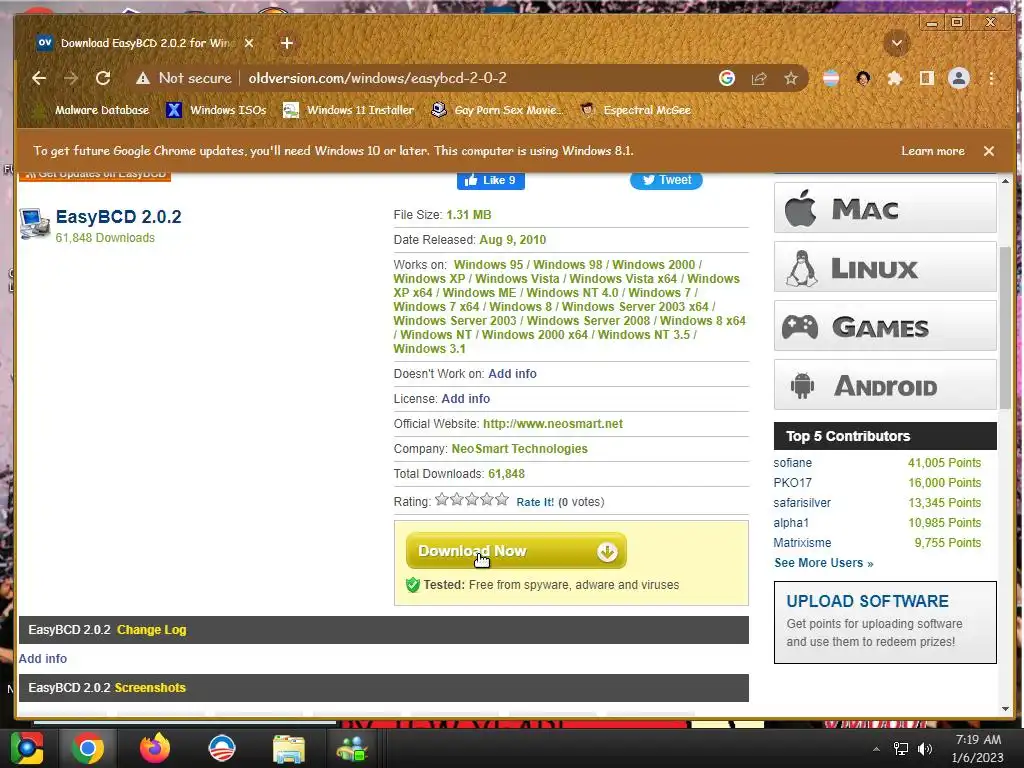Open Chrome three-dot menu
The width and height of the screenshot is (1024, 768).
[991, 78]
